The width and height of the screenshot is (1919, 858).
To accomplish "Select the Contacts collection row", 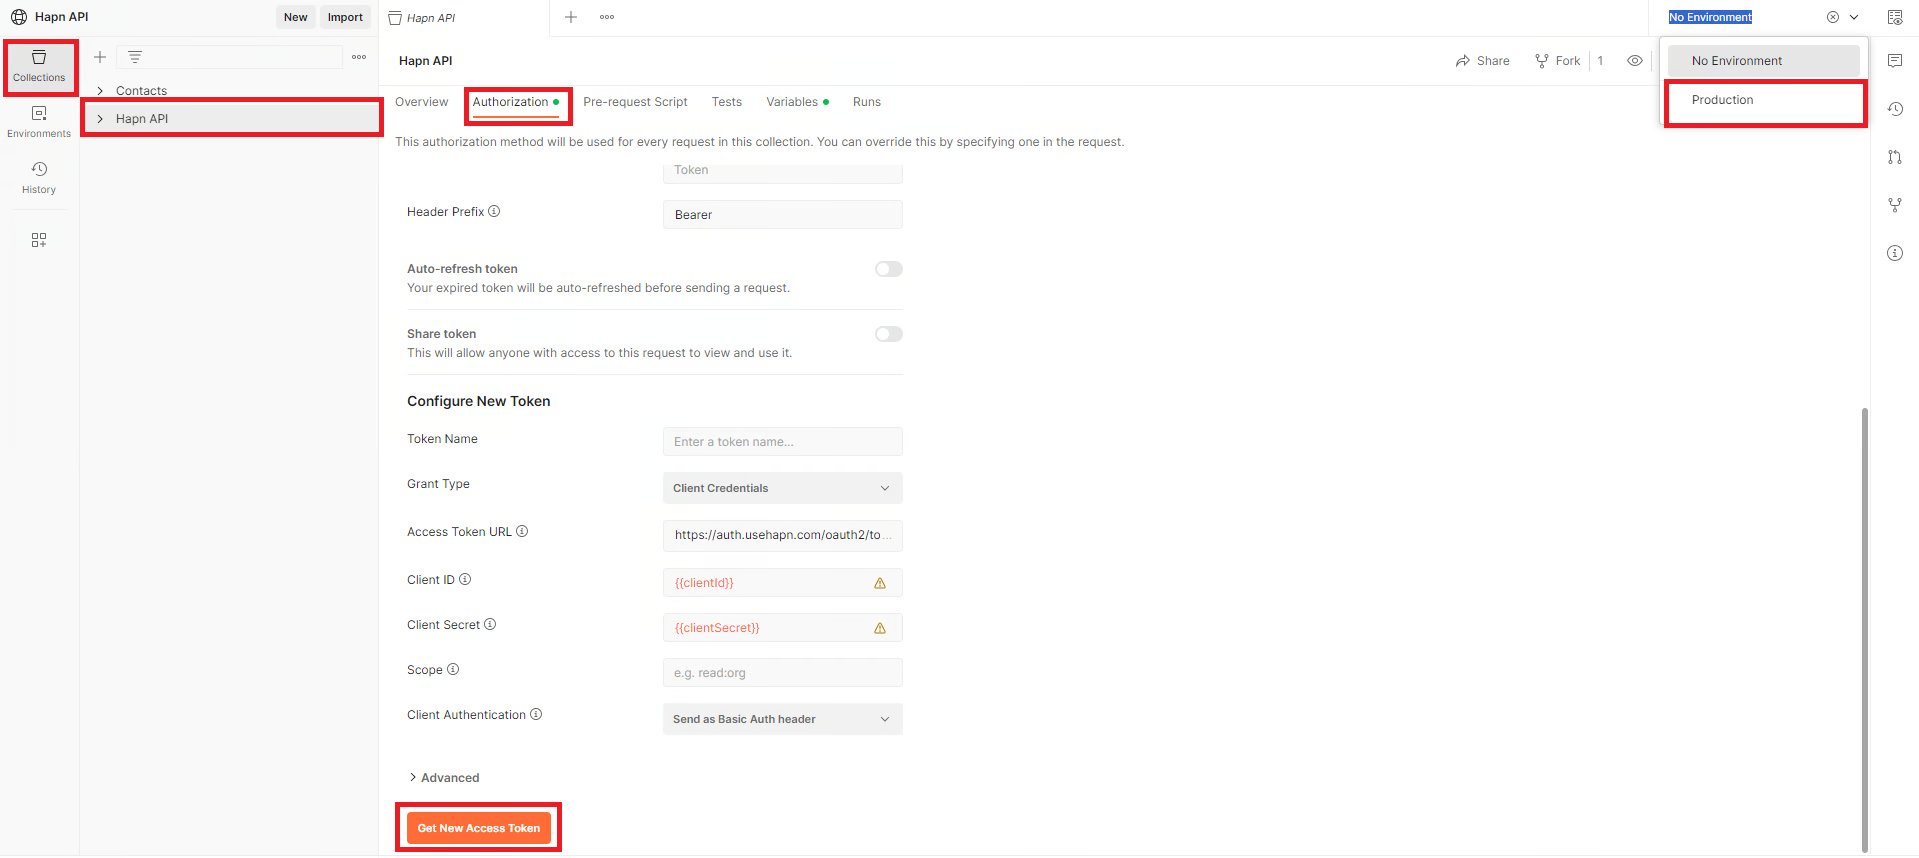I will tap(231, 91).
